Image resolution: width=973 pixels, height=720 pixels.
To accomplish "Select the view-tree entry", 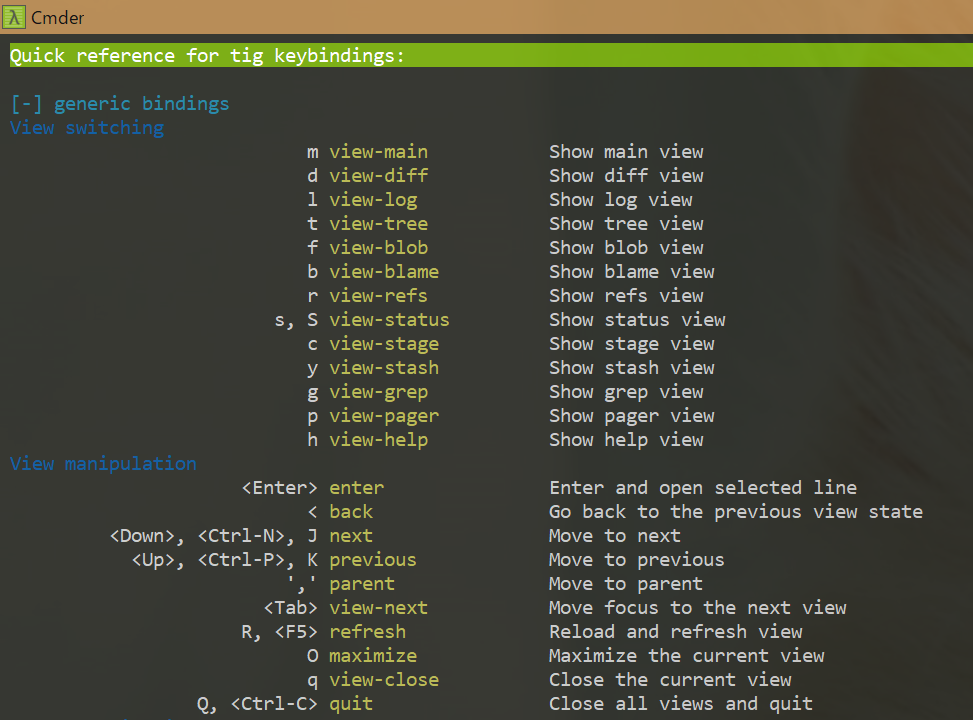I will (x=378, y=223).
